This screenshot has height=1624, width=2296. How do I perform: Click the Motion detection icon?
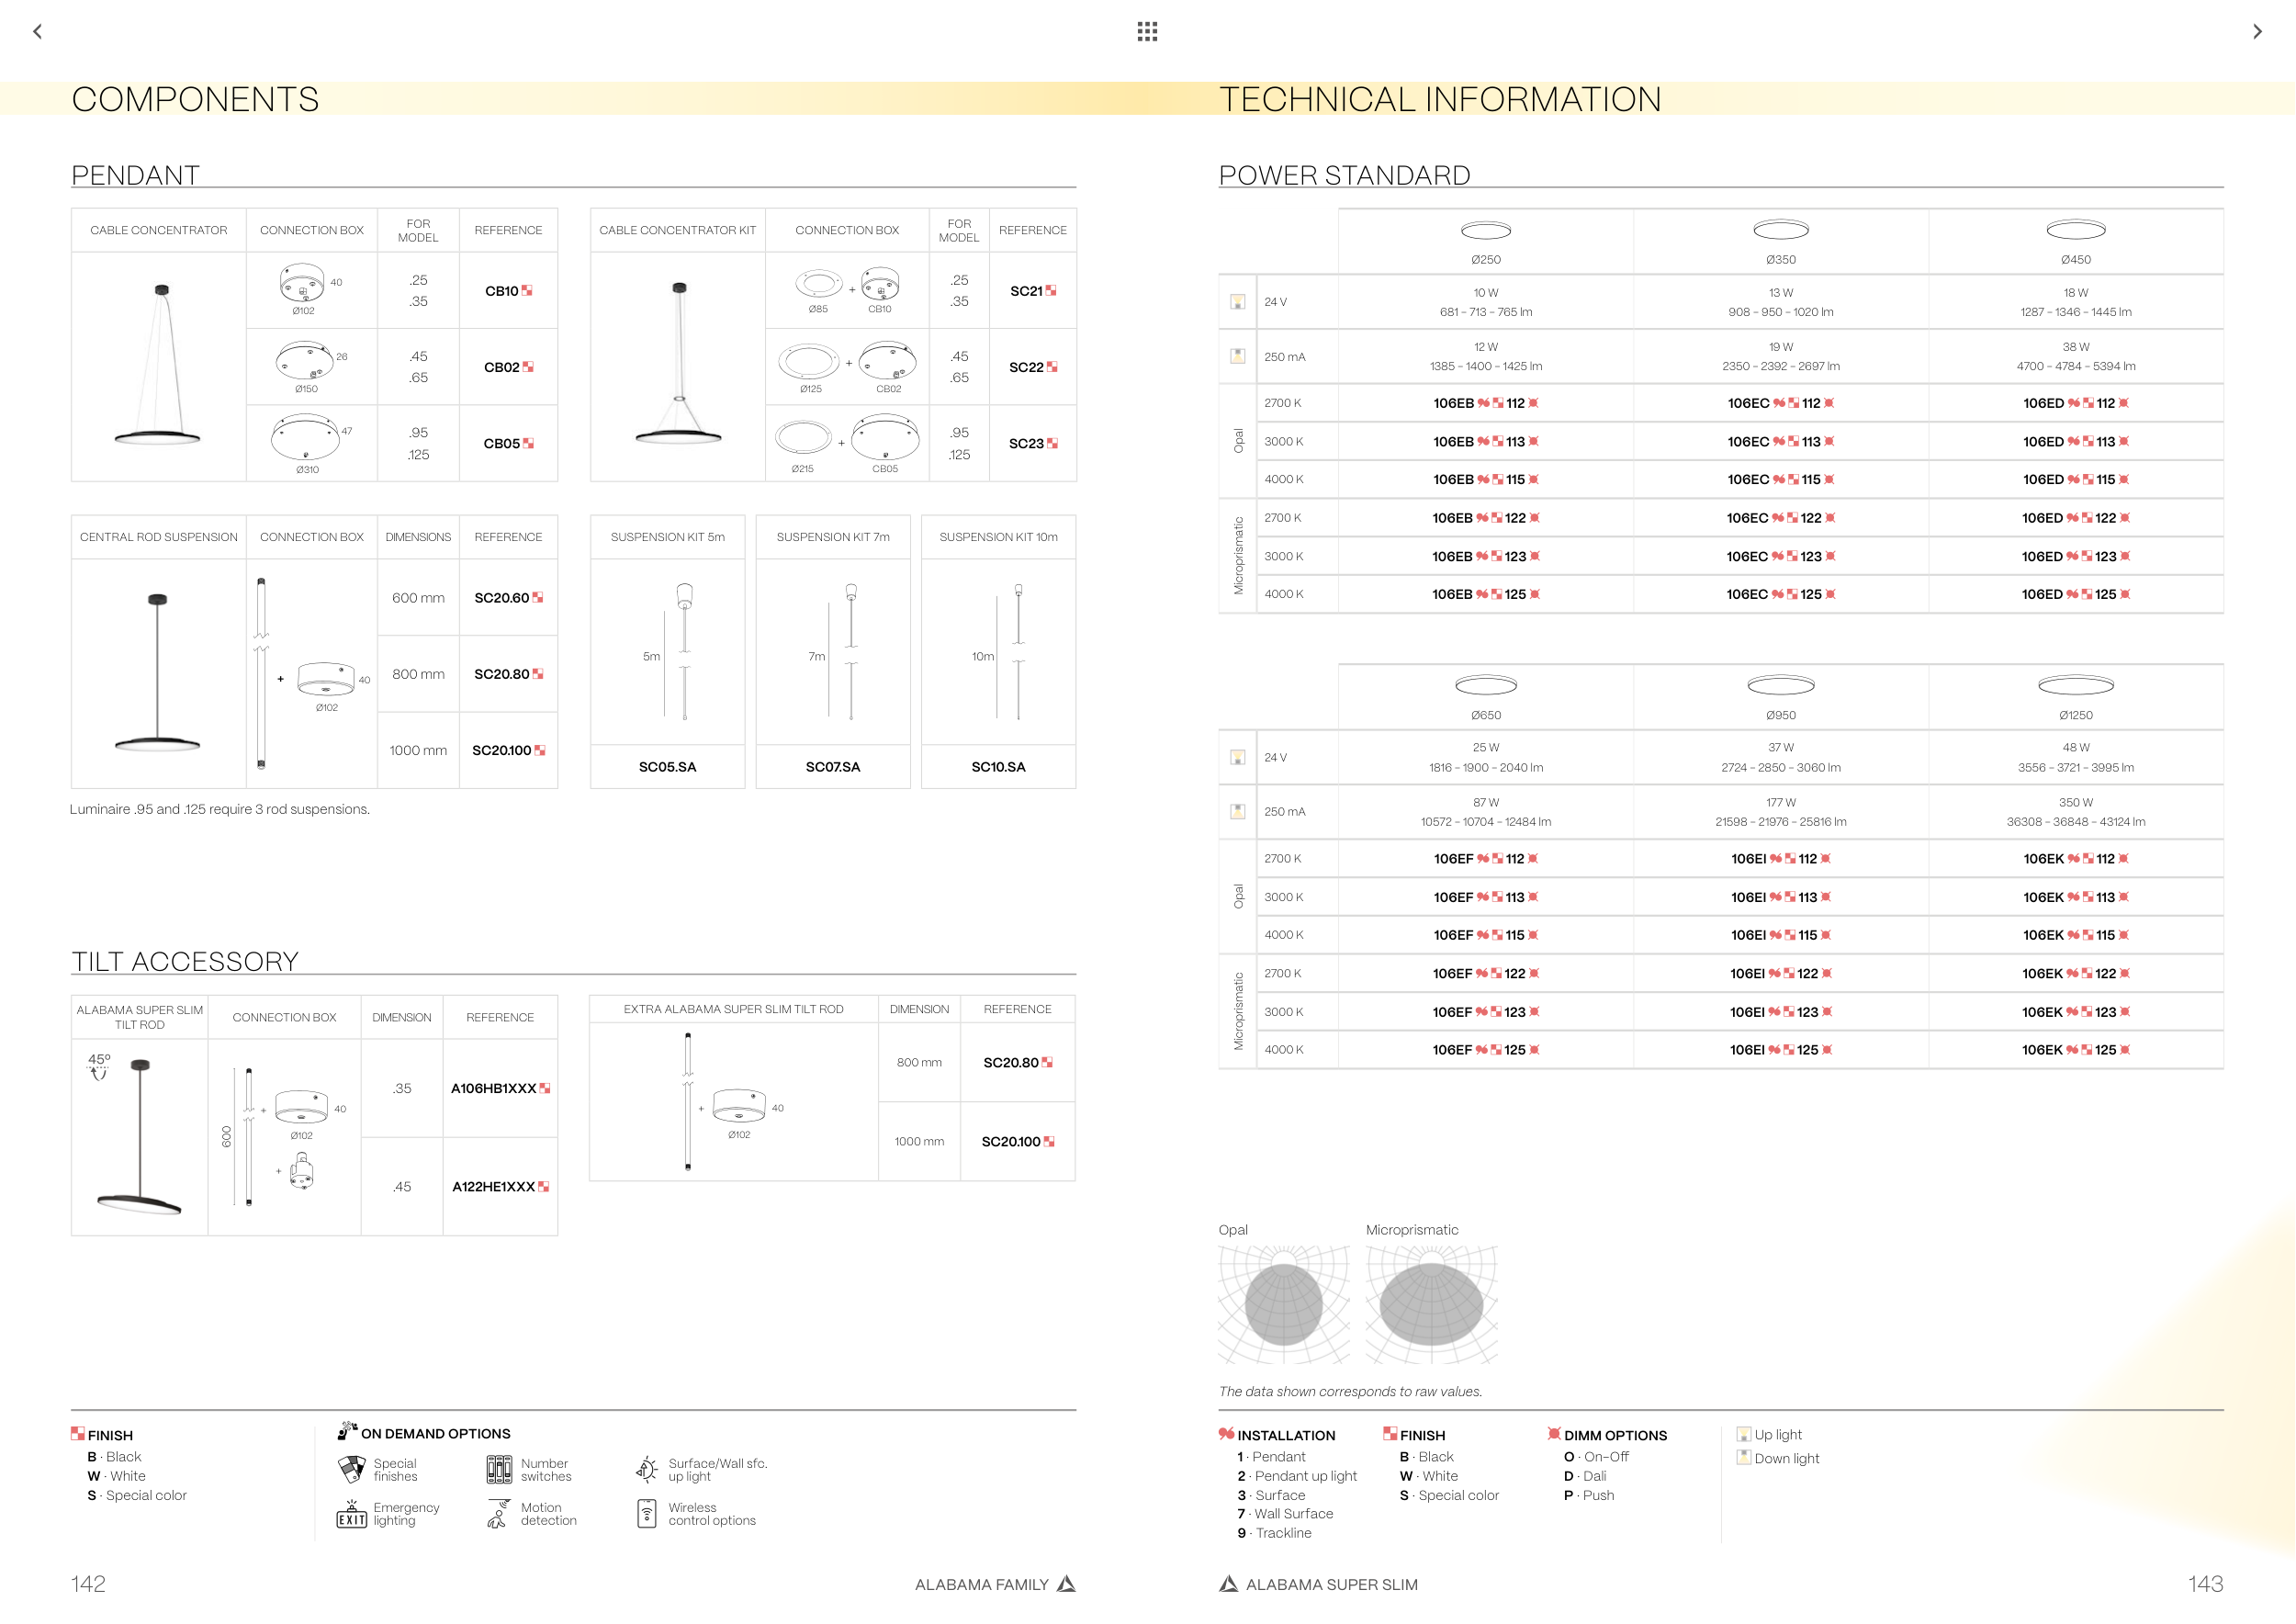pyautogui.click(x=498, y=1514)
